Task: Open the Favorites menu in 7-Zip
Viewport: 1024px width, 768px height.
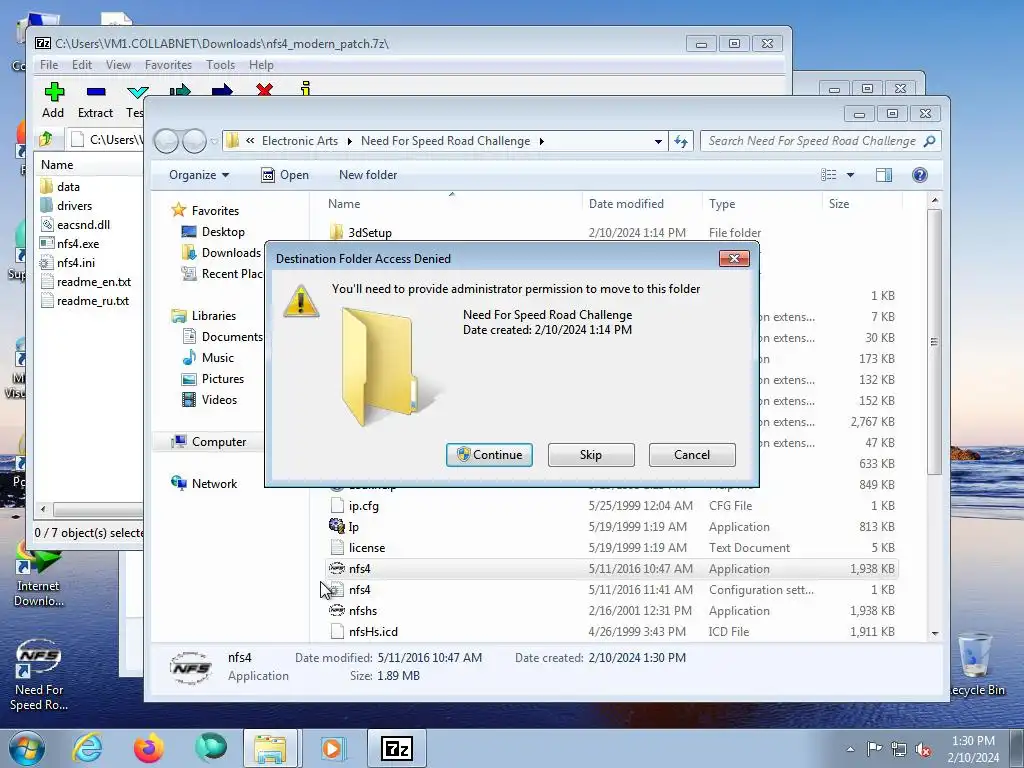Action: click(168, 65)
